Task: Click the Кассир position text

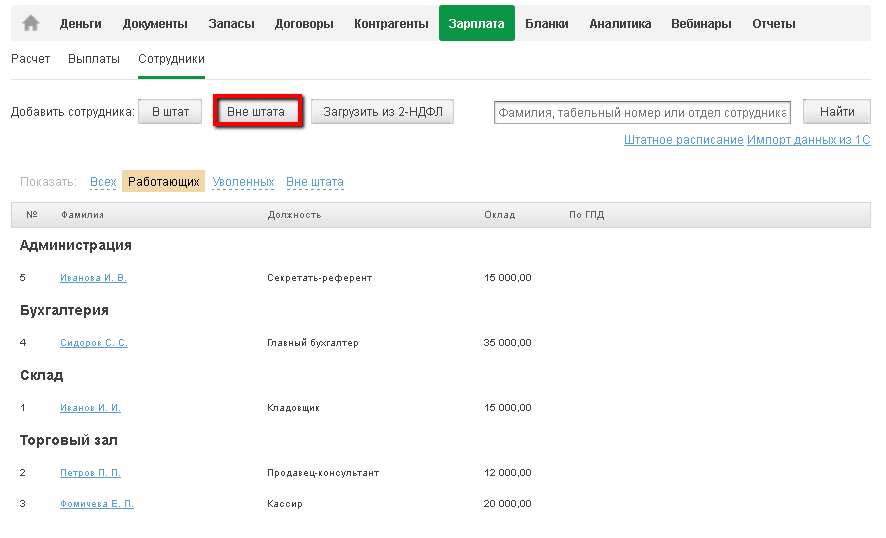Action: pyautogui.click(x=285, y=504)
